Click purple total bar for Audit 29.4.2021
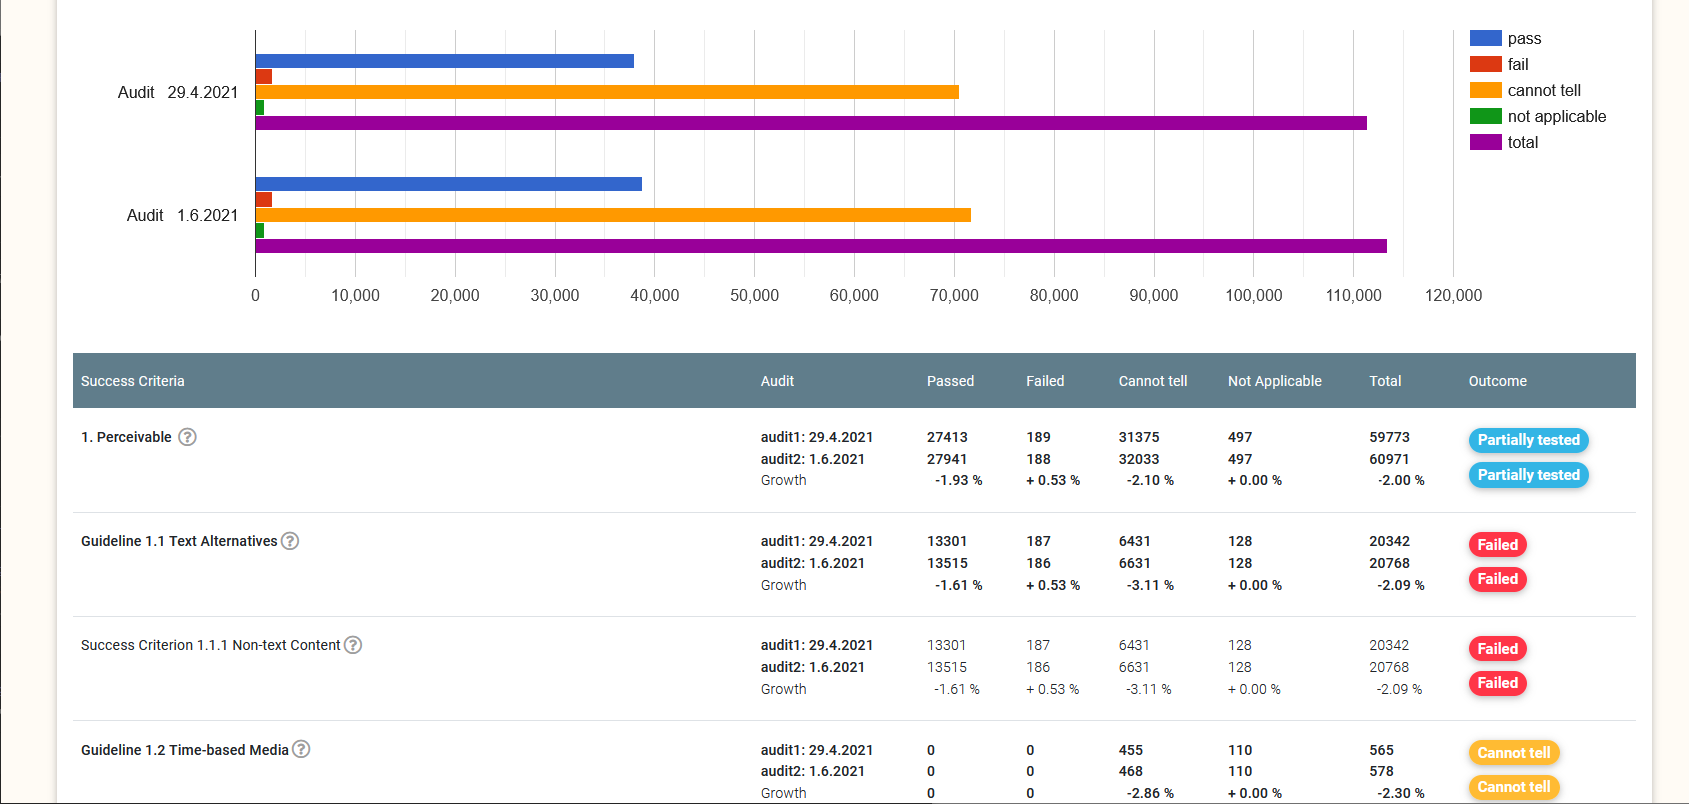 click(811, 123)
